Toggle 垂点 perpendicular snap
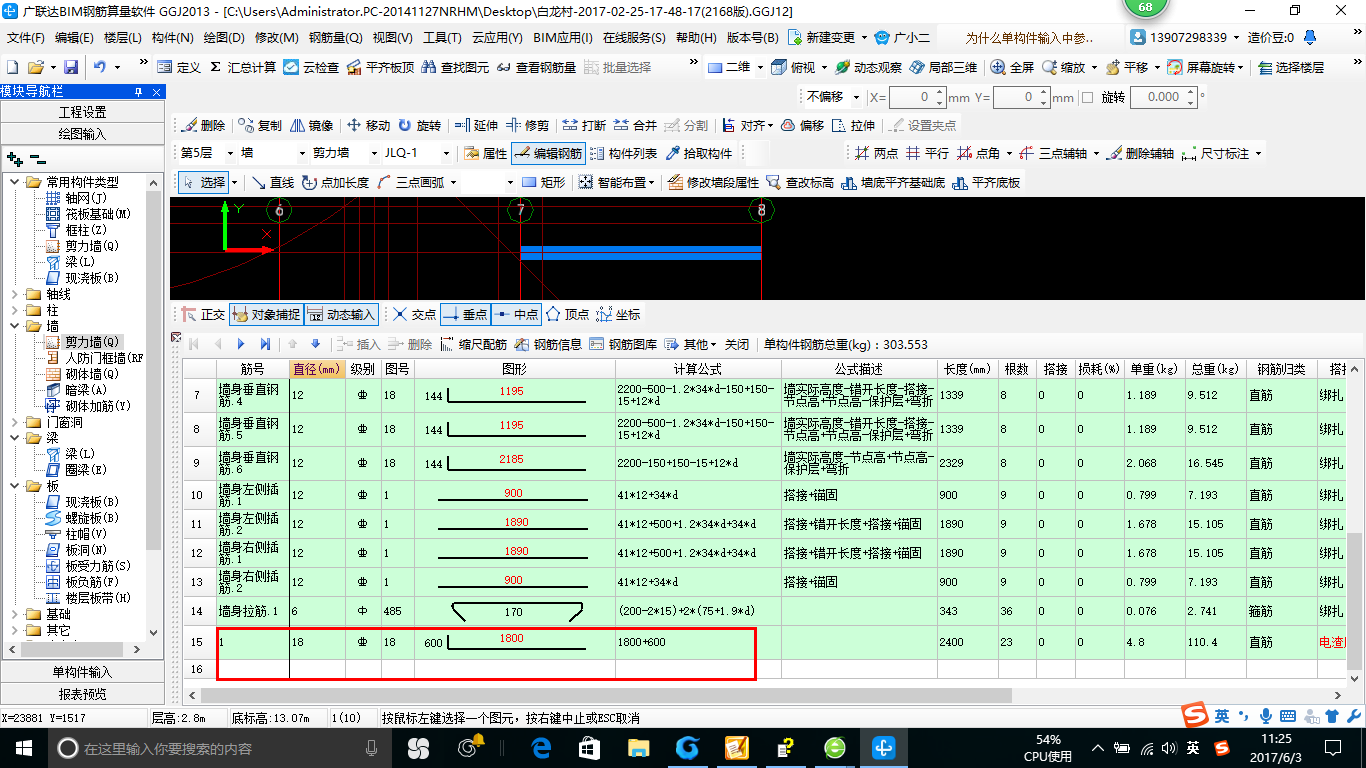Screen dimensions: 1366x768 tap(465, 314)
